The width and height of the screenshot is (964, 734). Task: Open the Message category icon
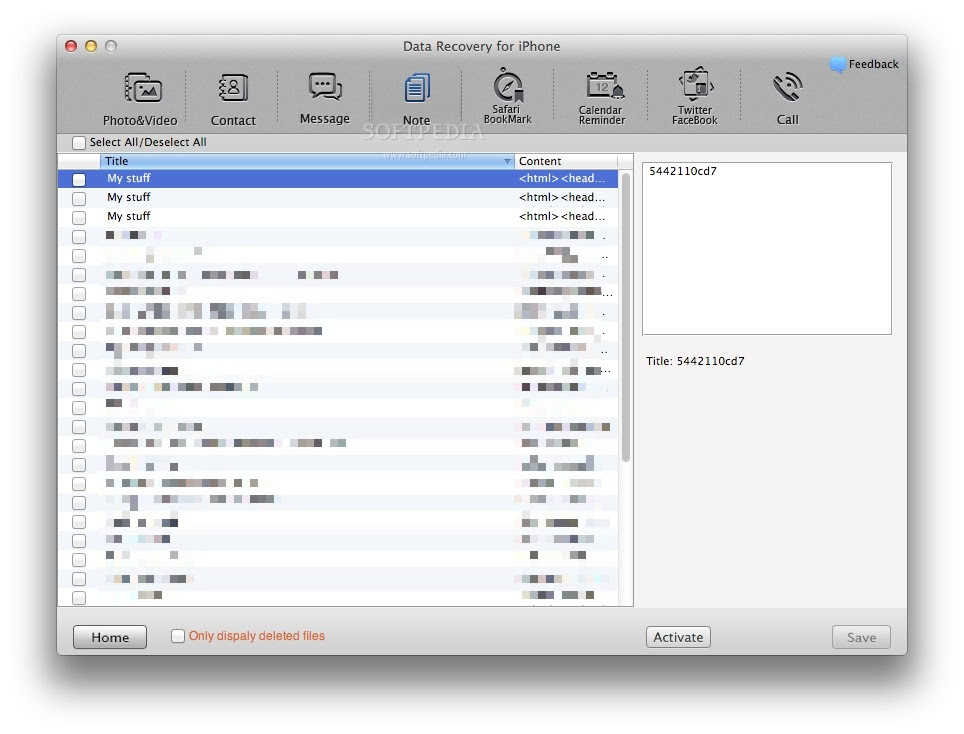point(325,87)
